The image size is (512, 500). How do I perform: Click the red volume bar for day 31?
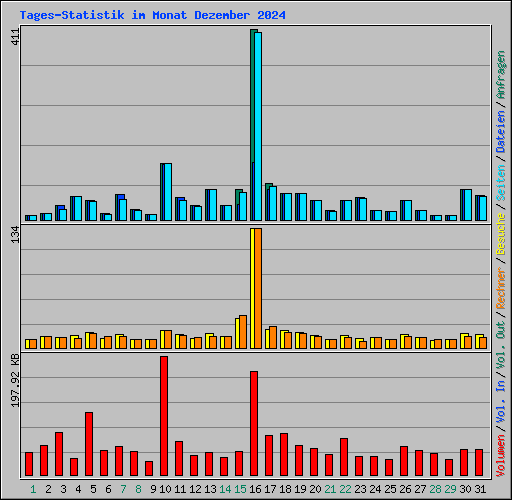[479, 462]
